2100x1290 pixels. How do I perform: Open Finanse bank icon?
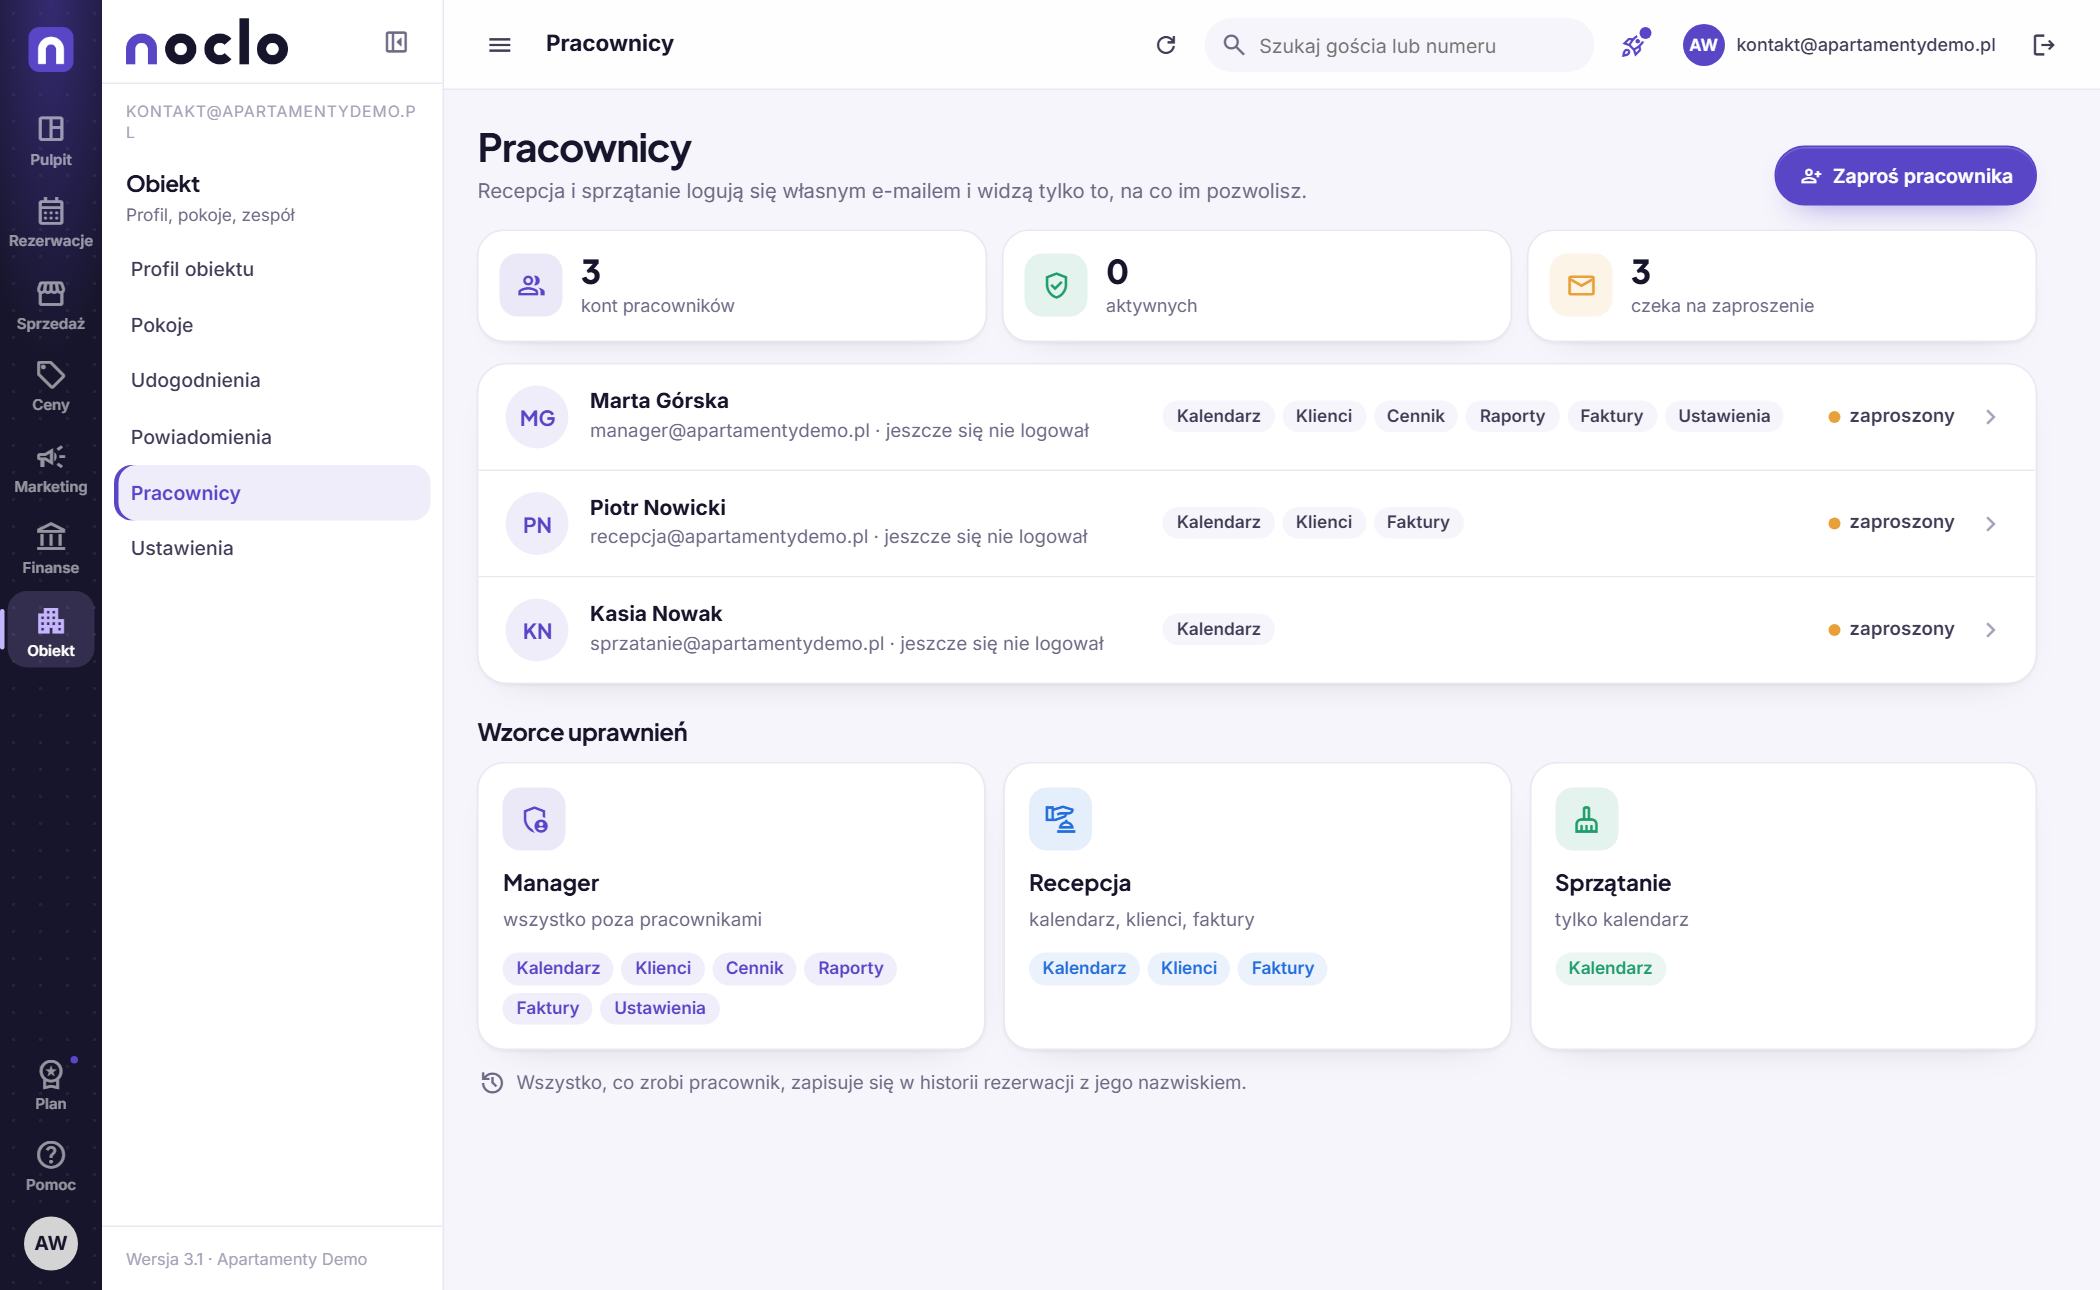[50, 538]
